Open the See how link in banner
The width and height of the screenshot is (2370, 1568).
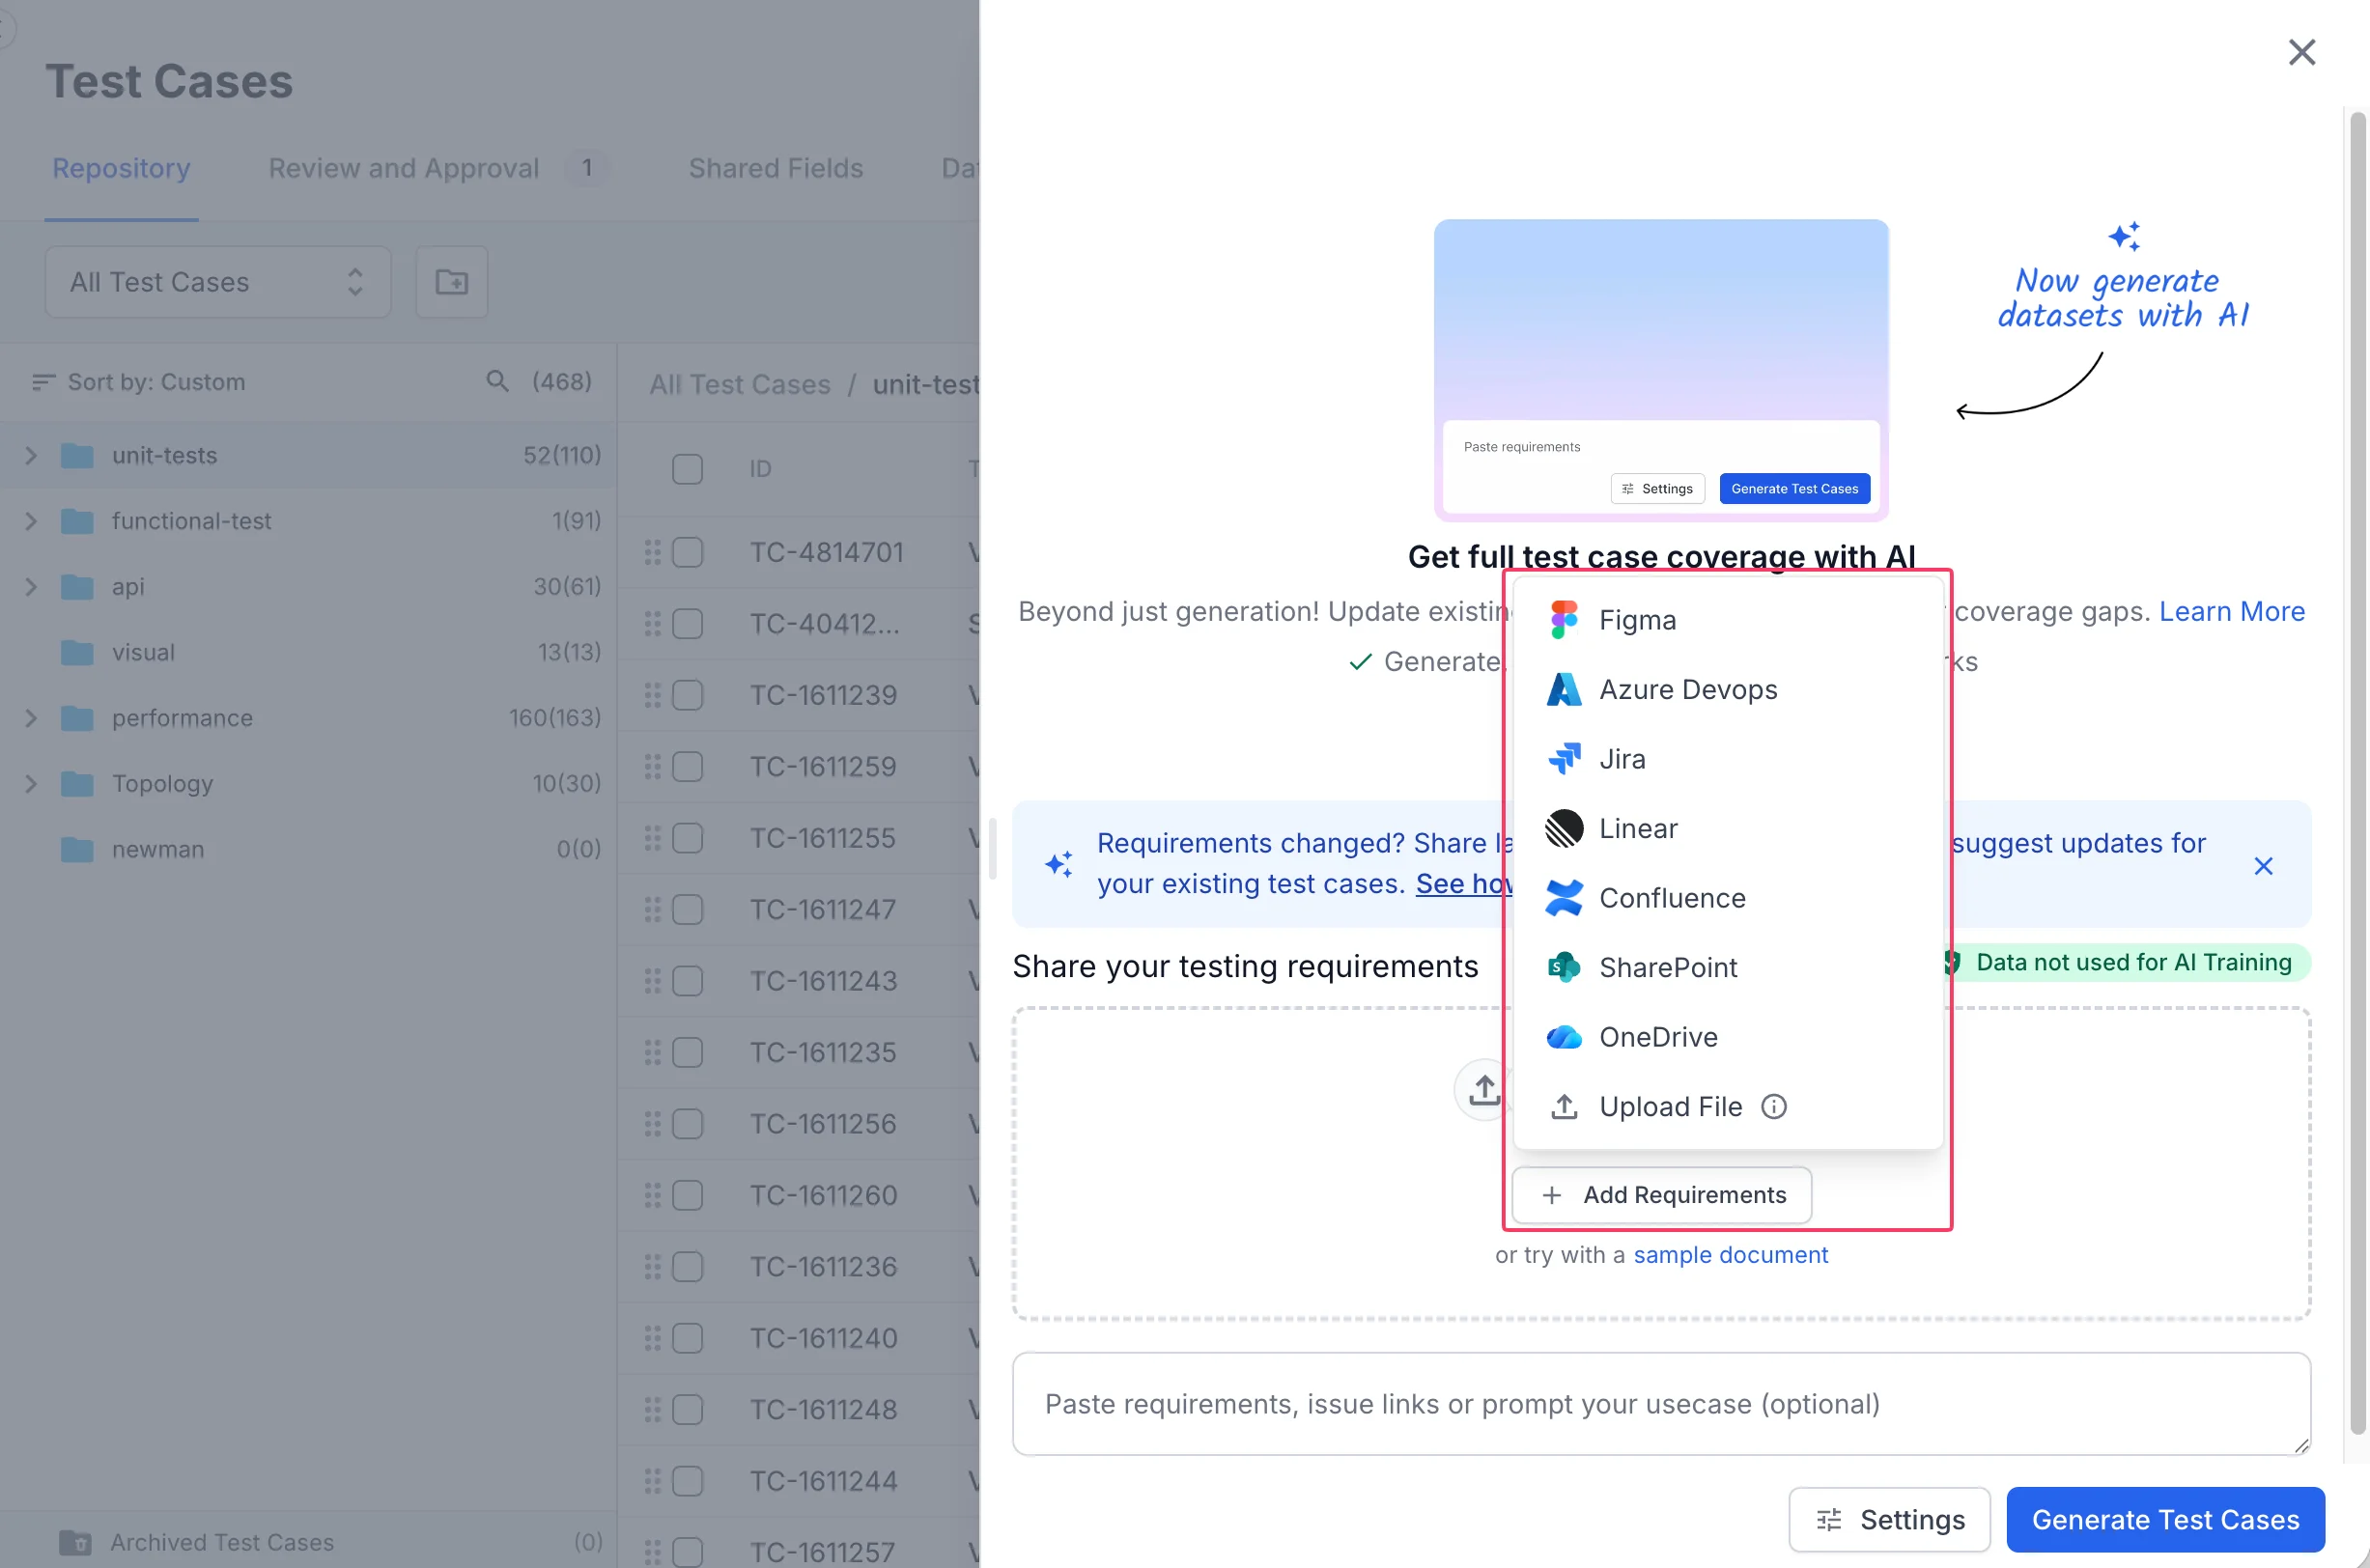(x=1464, y=883)
